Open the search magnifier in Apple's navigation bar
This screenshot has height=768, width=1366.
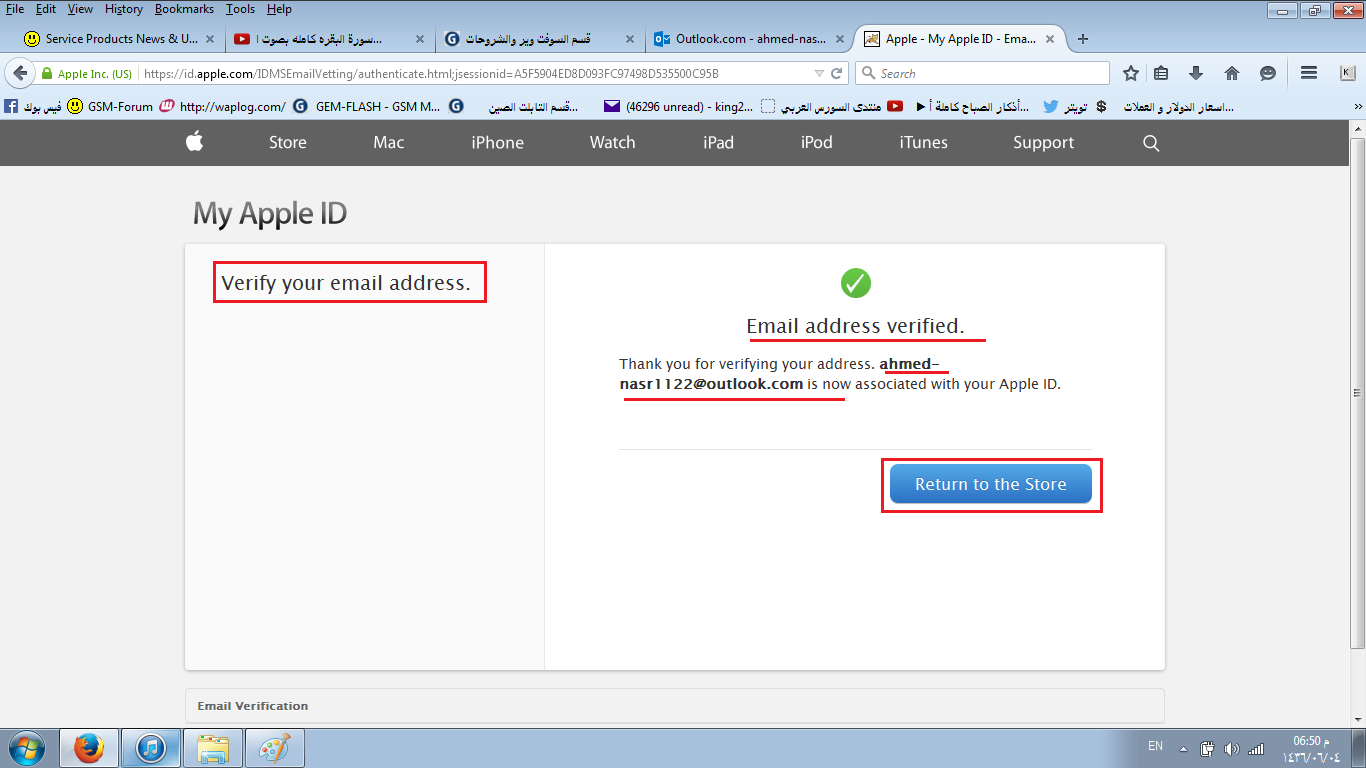pyautogui.click(x=1151, y=143)
